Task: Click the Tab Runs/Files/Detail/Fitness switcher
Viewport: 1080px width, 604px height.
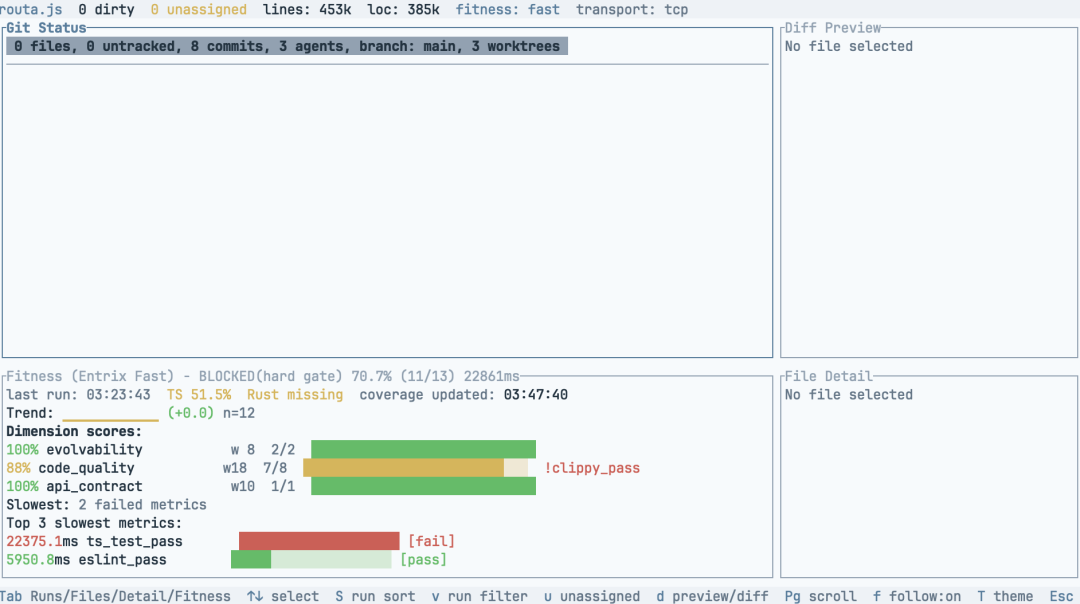Action: pyautogui.click(x=115, y=596)
